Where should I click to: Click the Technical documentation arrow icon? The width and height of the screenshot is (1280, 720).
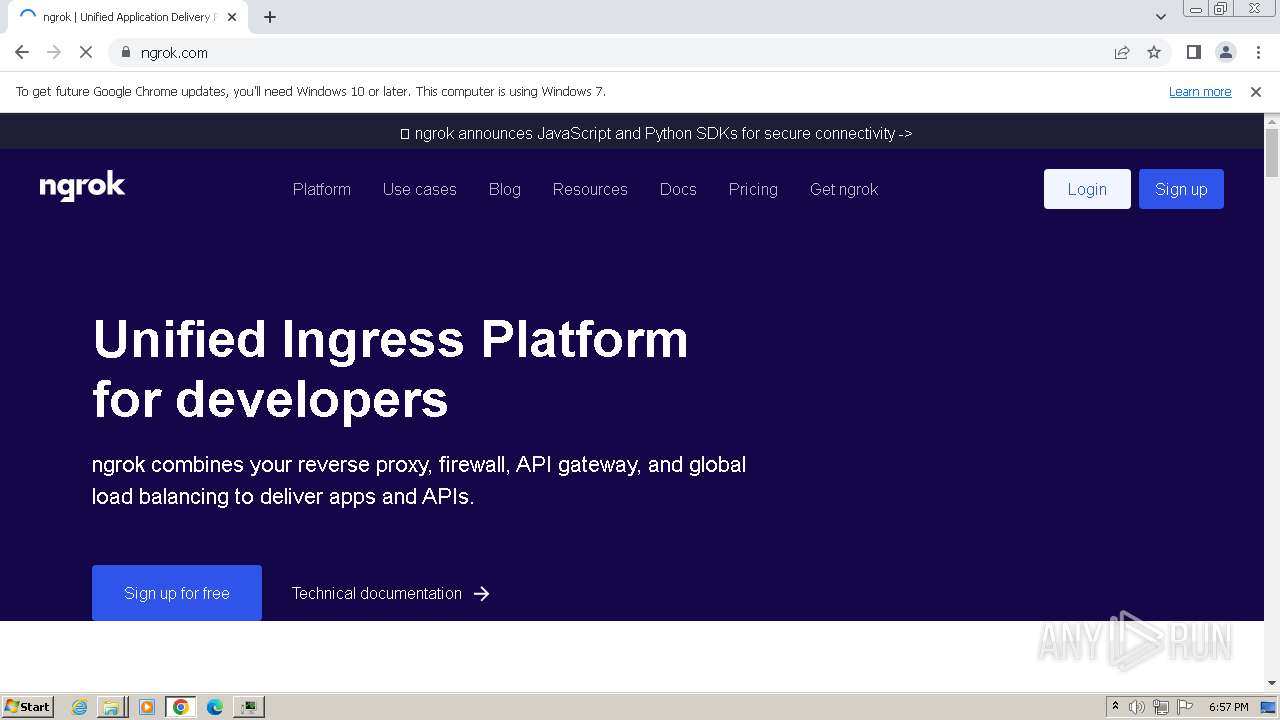pyautogui.click(x=482, y=594)
